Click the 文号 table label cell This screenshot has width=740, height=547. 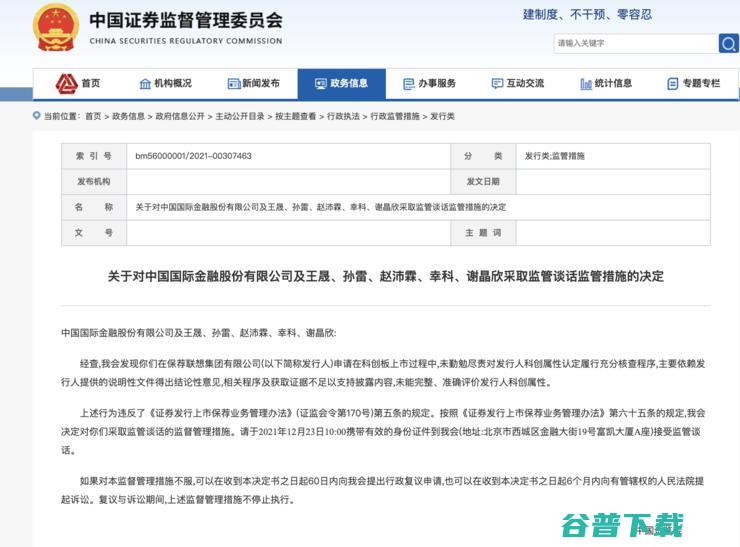tap(94, 232)
